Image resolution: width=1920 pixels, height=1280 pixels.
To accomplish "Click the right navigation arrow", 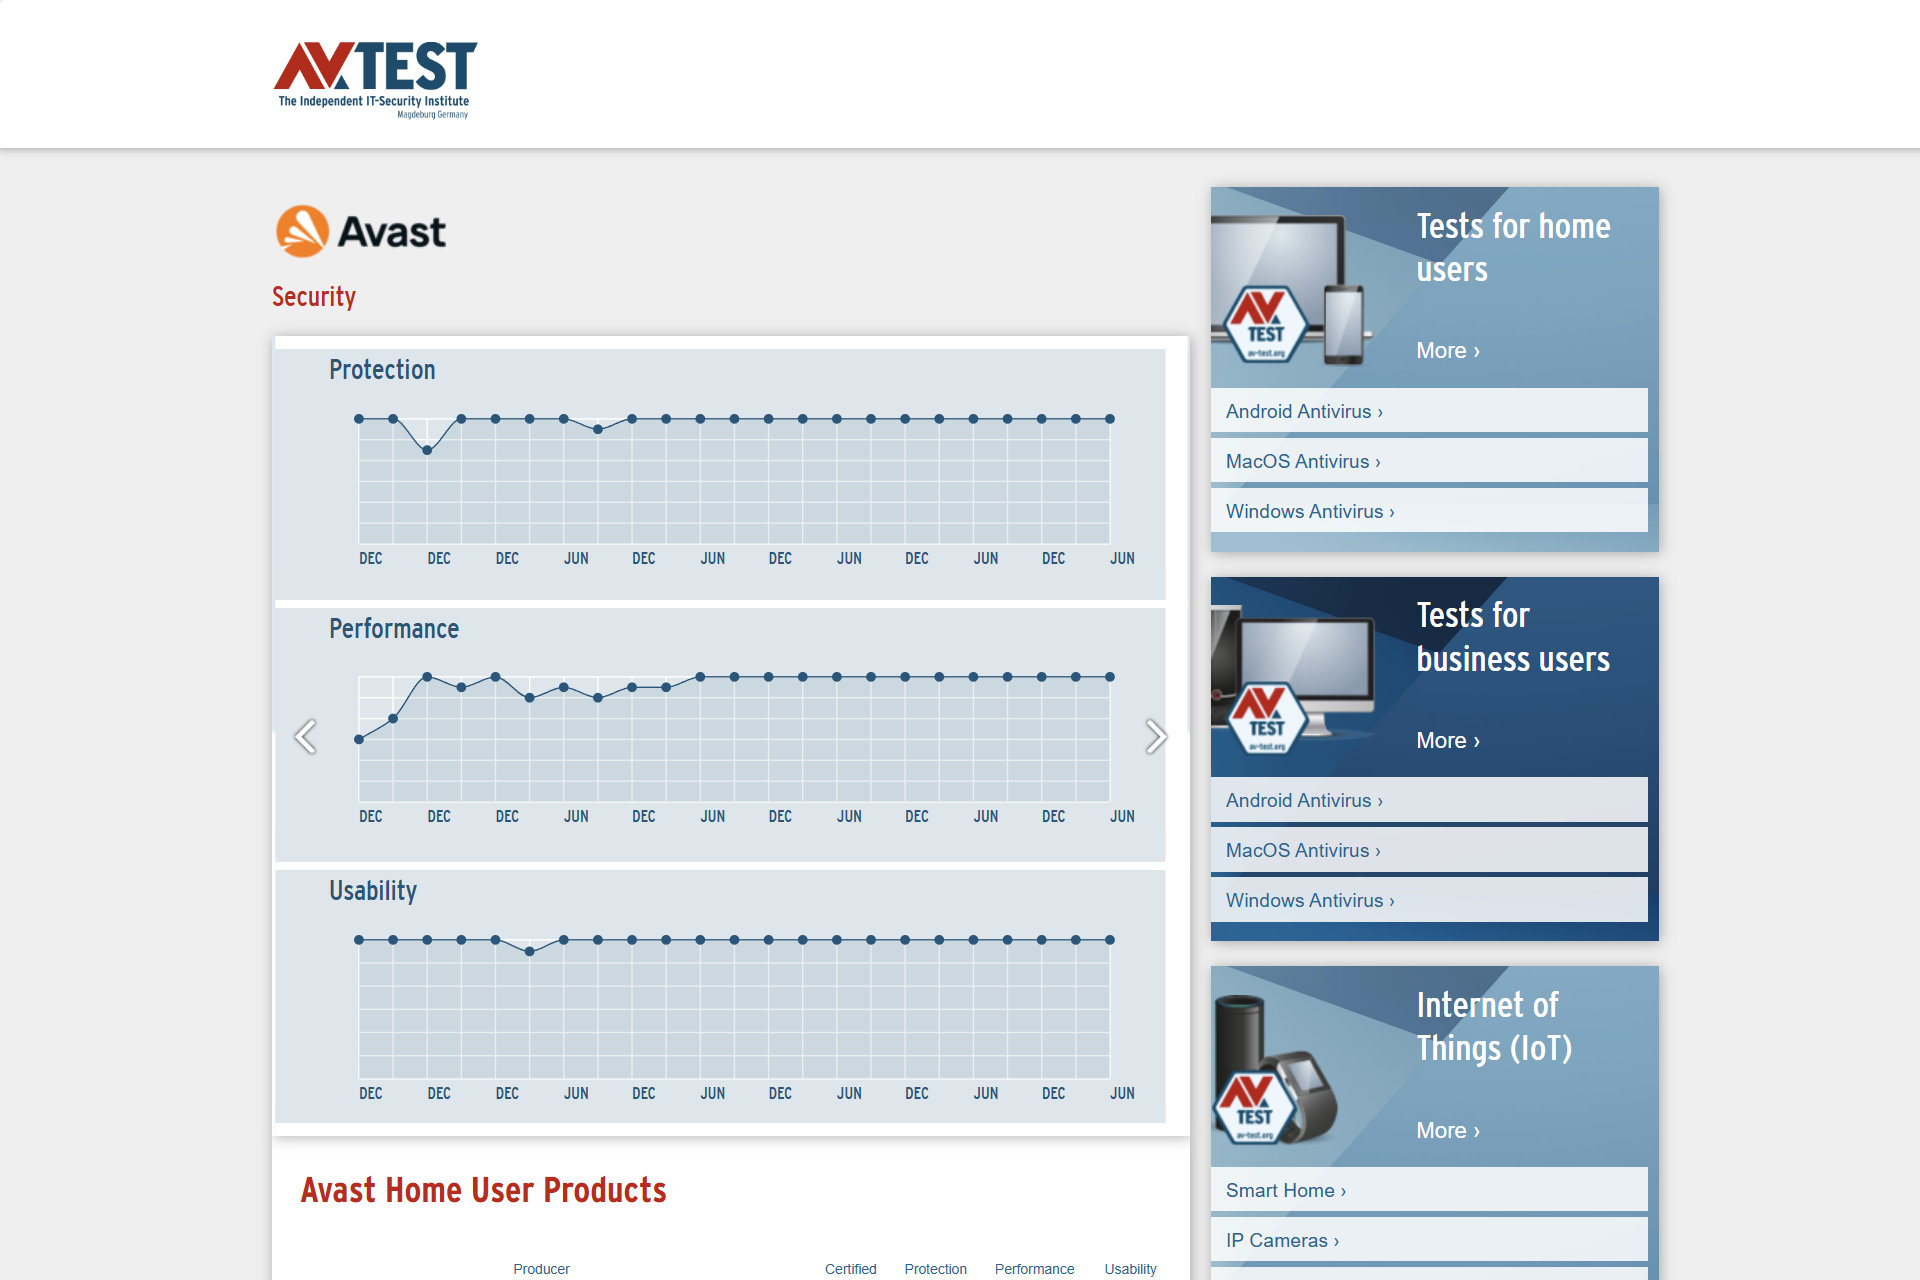I will (x=1154, y=736).
